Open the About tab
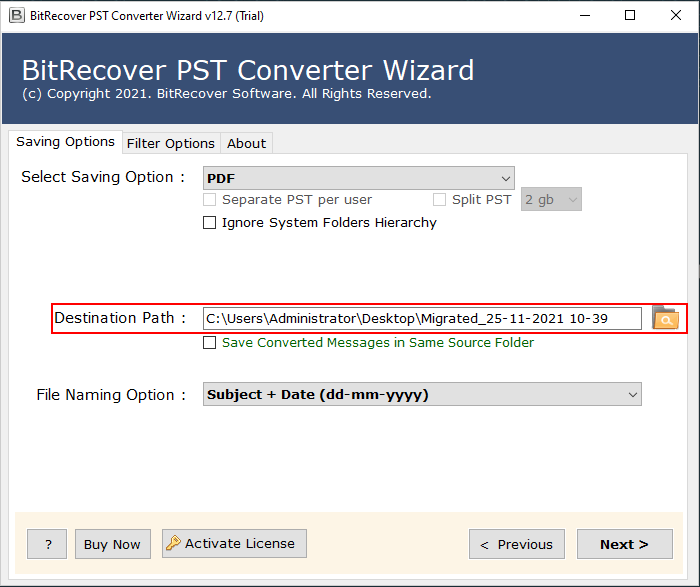 (246, 143)
